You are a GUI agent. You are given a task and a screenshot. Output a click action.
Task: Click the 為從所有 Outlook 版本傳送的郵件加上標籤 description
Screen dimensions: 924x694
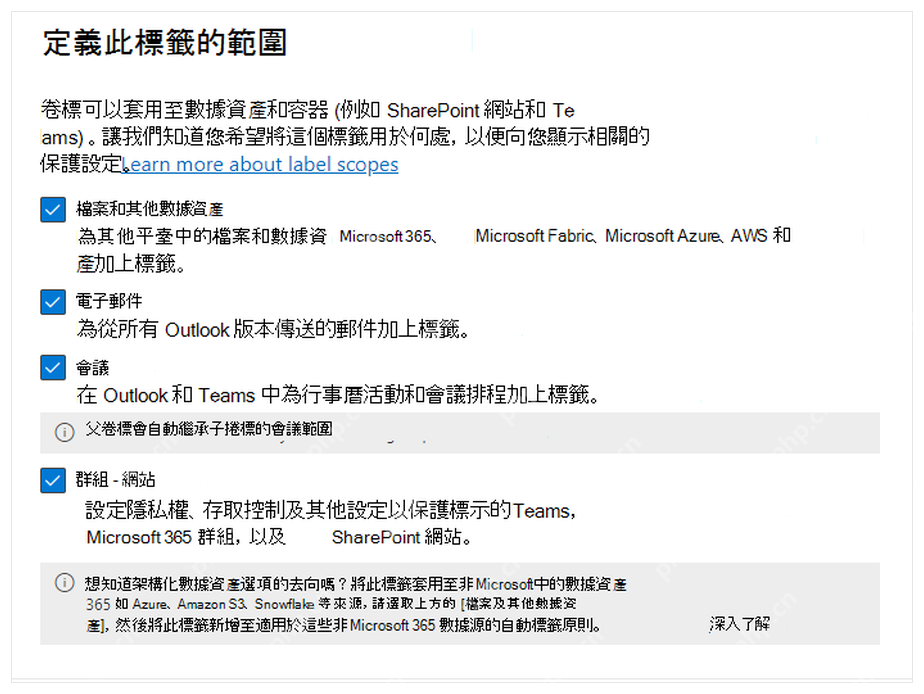tap(273, 329)
